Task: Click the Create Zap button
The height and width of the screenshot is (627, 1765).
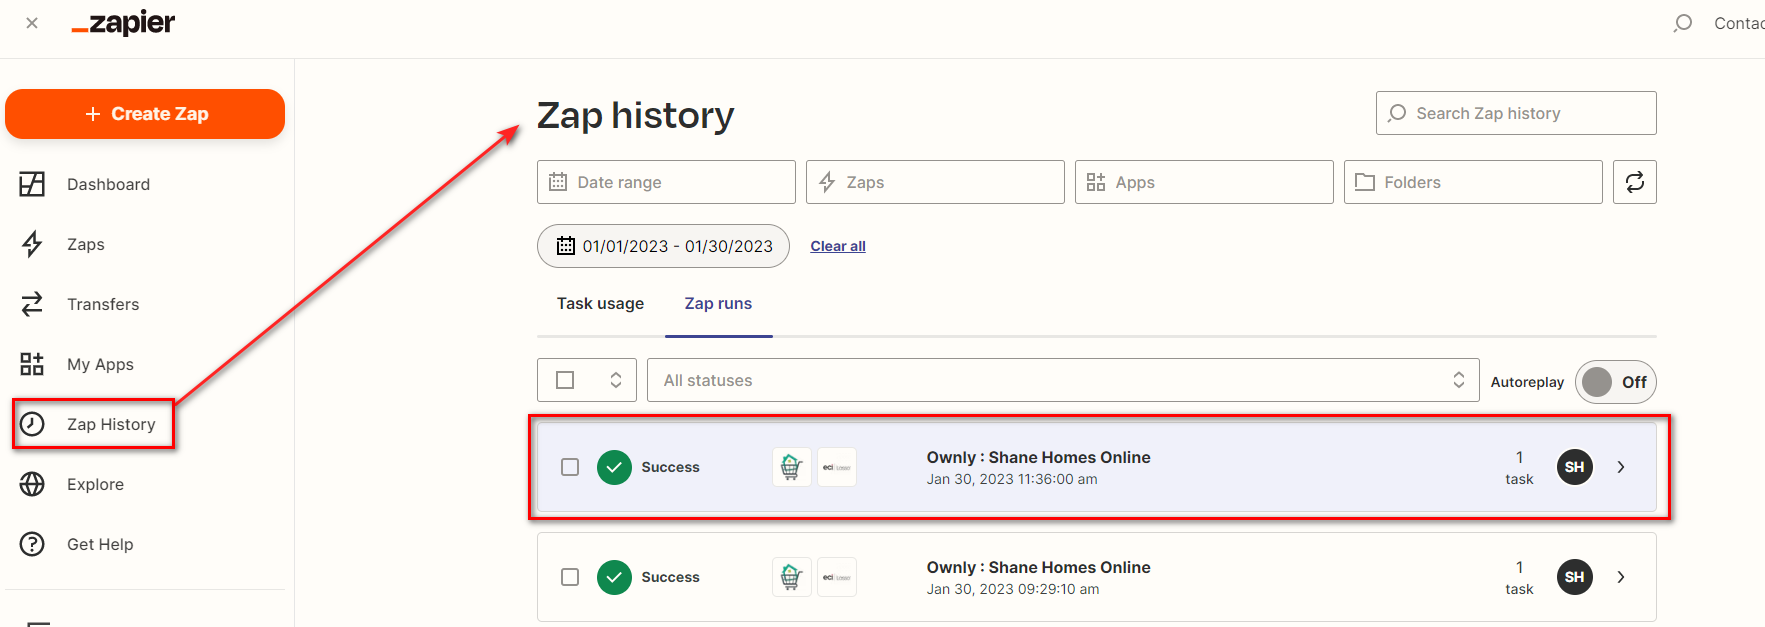Action: click(x=145, y=114)
